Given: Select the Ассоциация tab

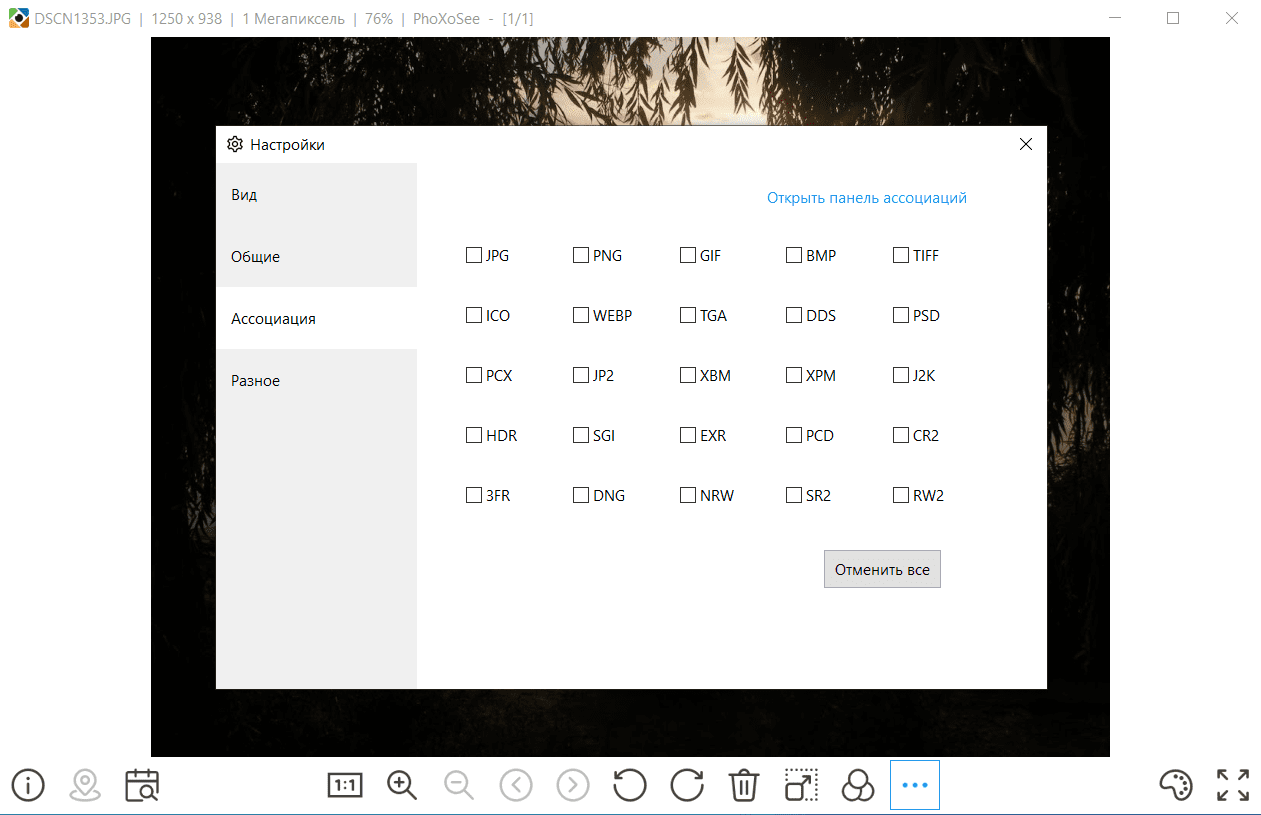Looking at the screenshot, I should tap(316, 318).
